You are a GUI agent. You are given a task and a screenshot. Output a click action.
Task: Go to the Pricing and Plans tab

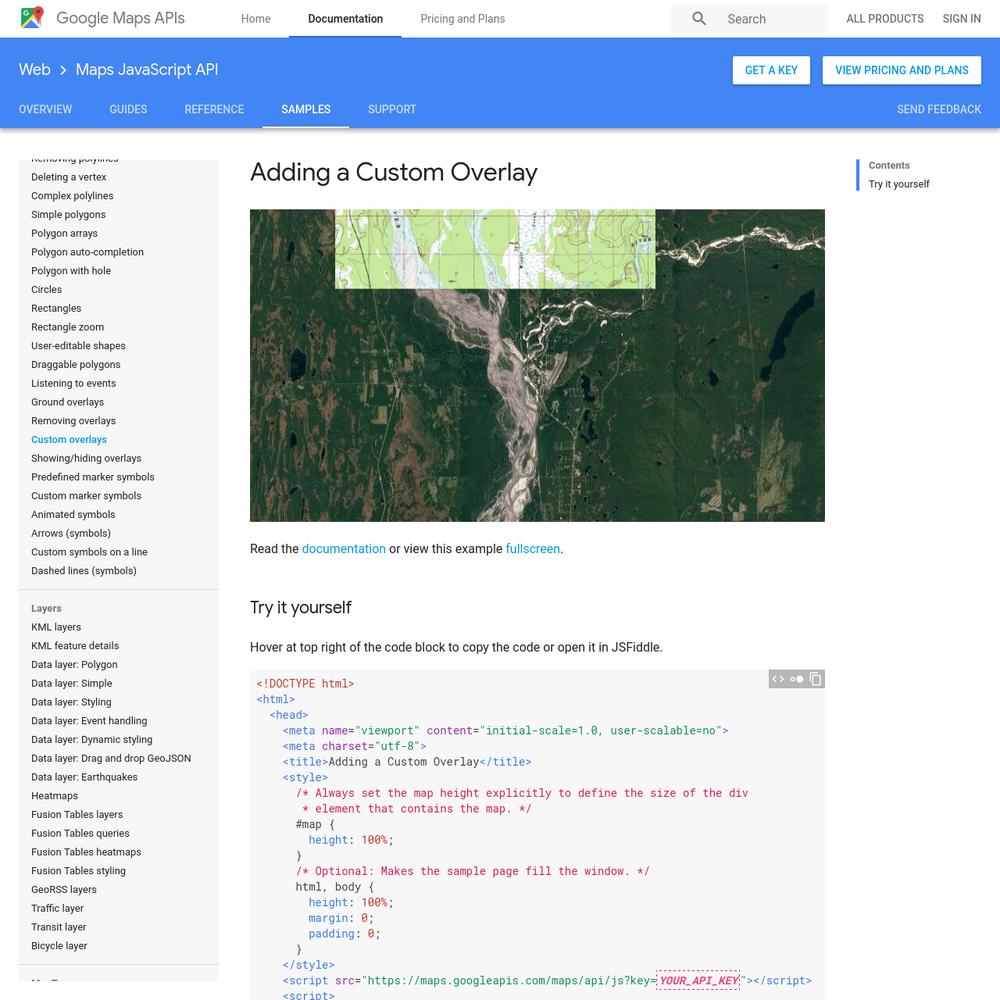click(462, 18)
